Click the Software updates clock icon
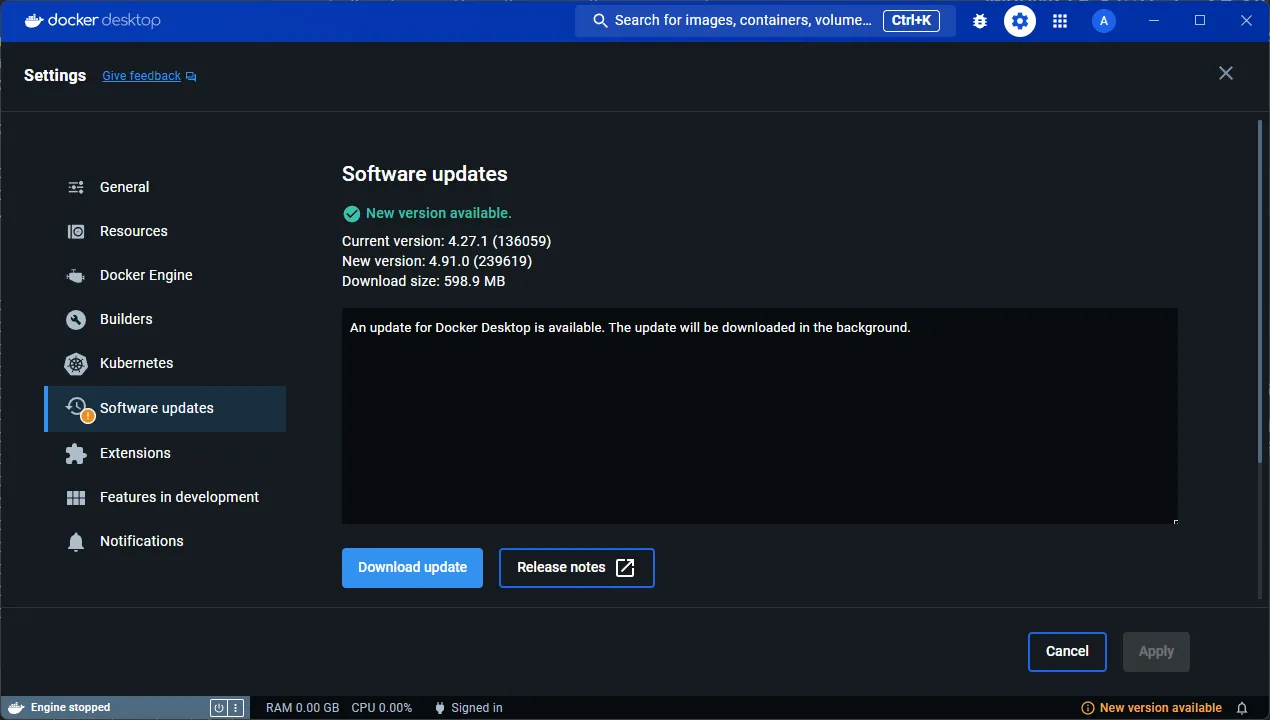This screenshot has height=720, width=1270. [x=77, y=407]
